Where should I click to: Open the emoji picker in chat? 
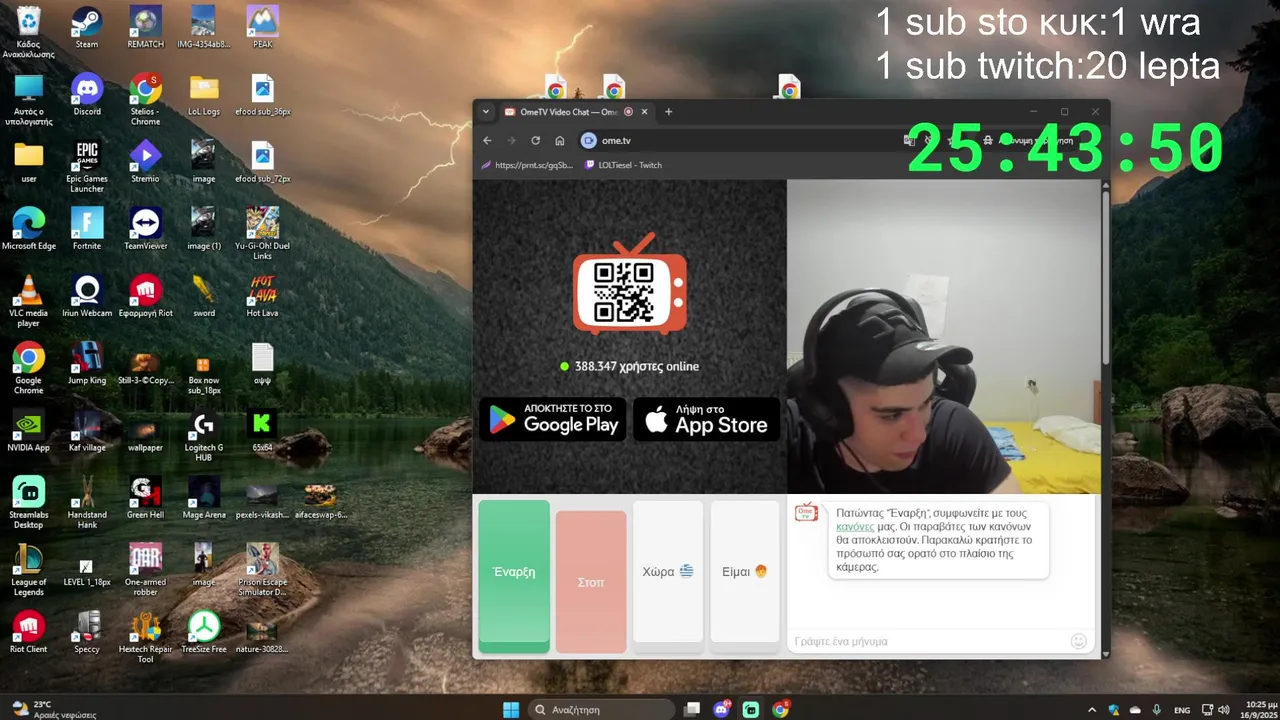[1078, 641]
